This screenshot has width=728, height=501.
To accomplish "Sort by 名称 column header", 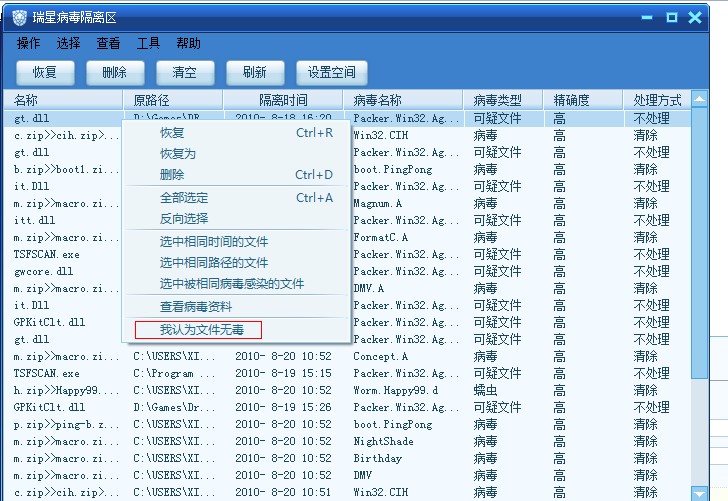I will pos(64,100).
